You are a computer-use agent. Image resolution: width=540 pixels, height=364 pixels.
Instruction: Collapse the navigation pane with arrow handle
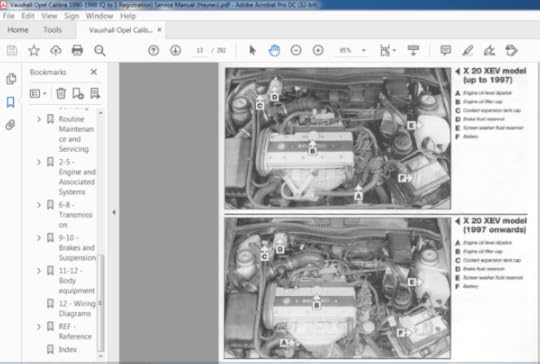click(114, 212)
